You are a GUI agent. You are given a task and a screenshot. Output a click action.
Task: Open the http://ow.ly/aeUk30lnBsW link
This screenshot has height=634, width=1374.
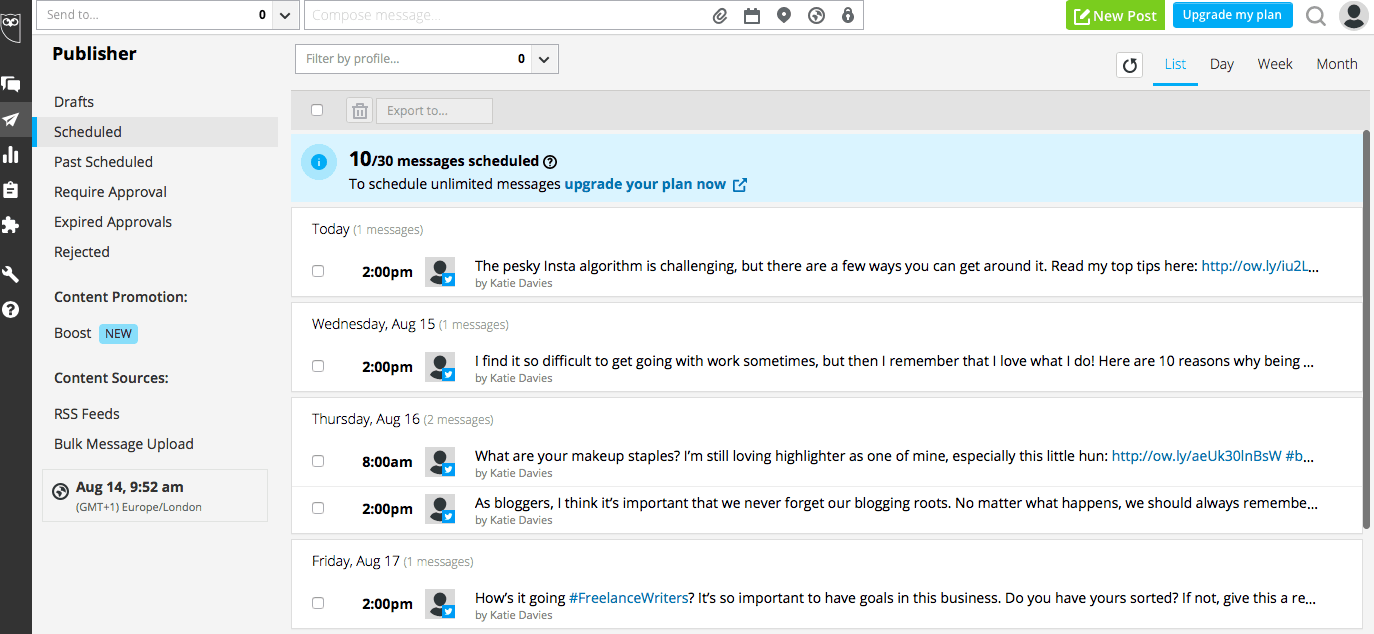(1196, 456)
